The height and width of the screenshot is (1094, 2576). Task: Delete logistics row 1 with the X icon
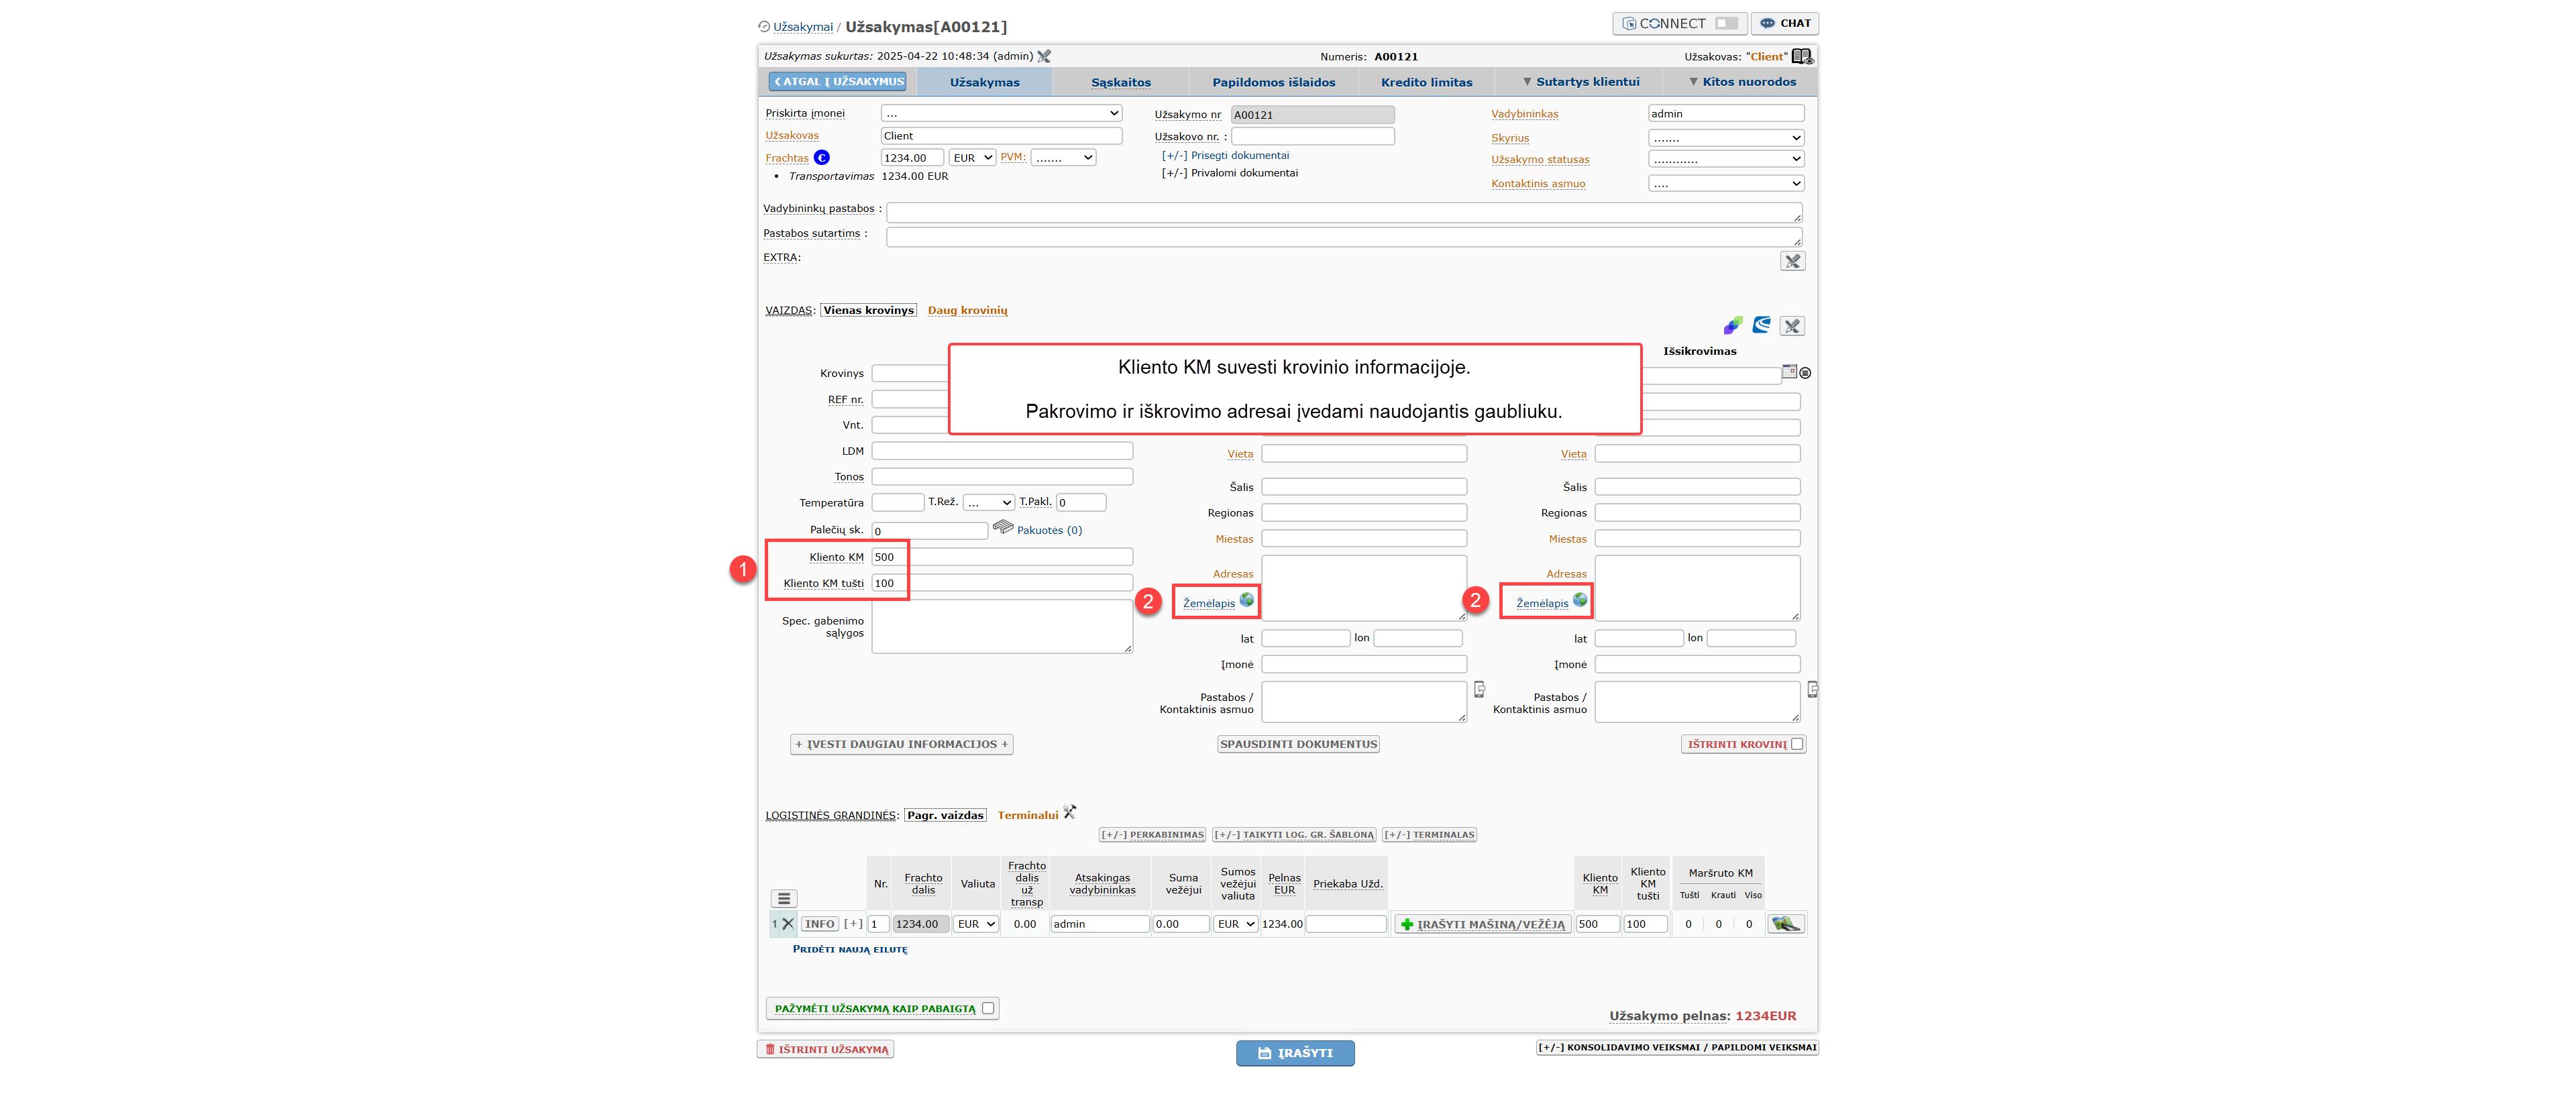point(788,925)
